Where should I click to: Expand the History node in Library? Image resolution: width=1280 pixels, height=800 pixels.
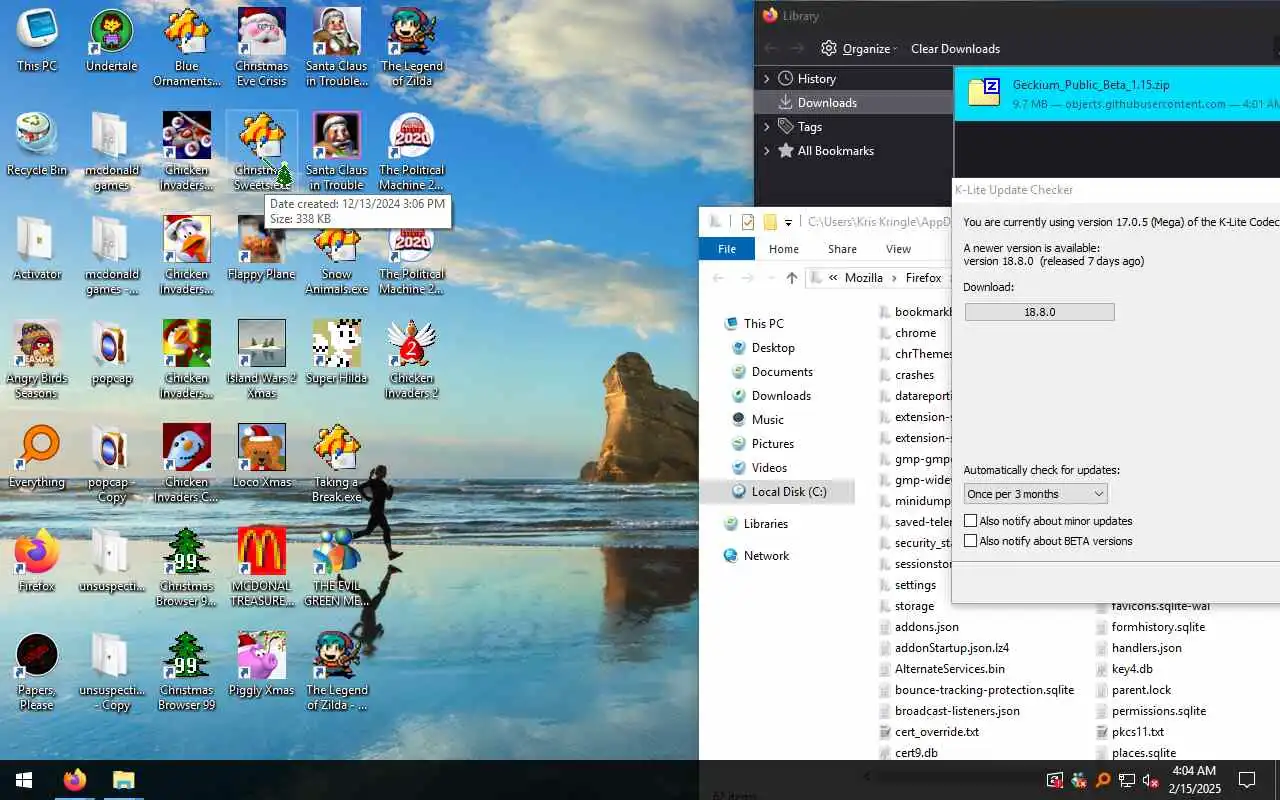pos(767,78)
